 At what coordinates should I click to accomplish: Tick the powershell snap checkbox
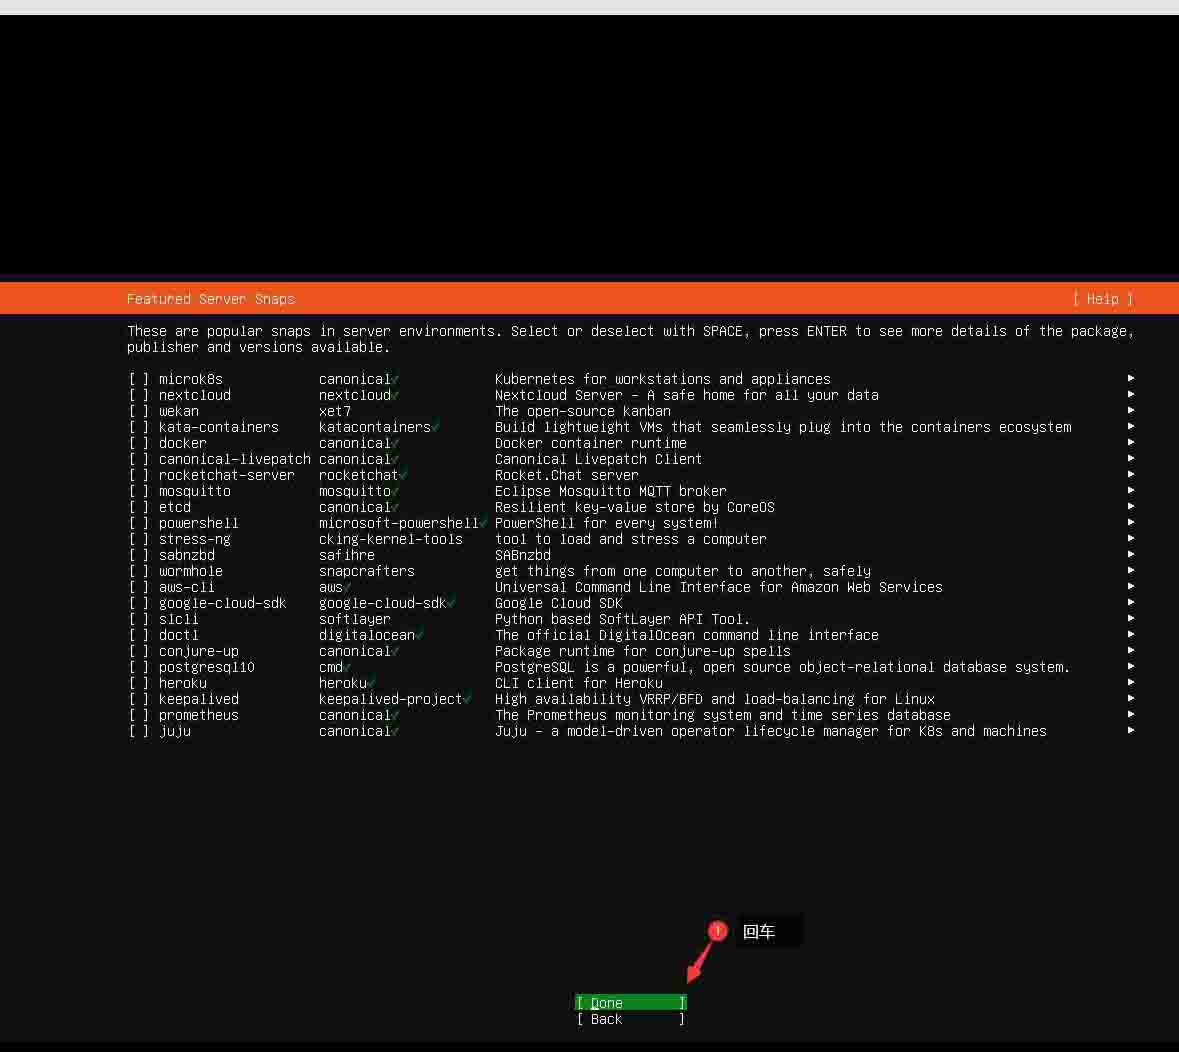coord(138,523)
